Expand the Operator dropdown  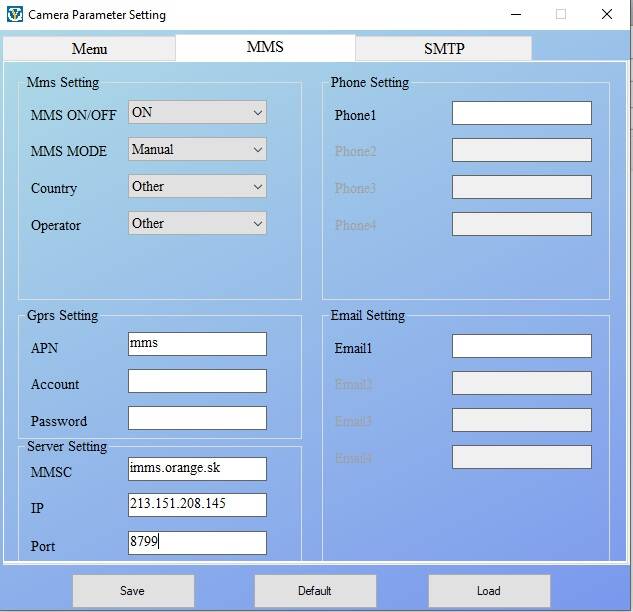[x=197, y=224]
